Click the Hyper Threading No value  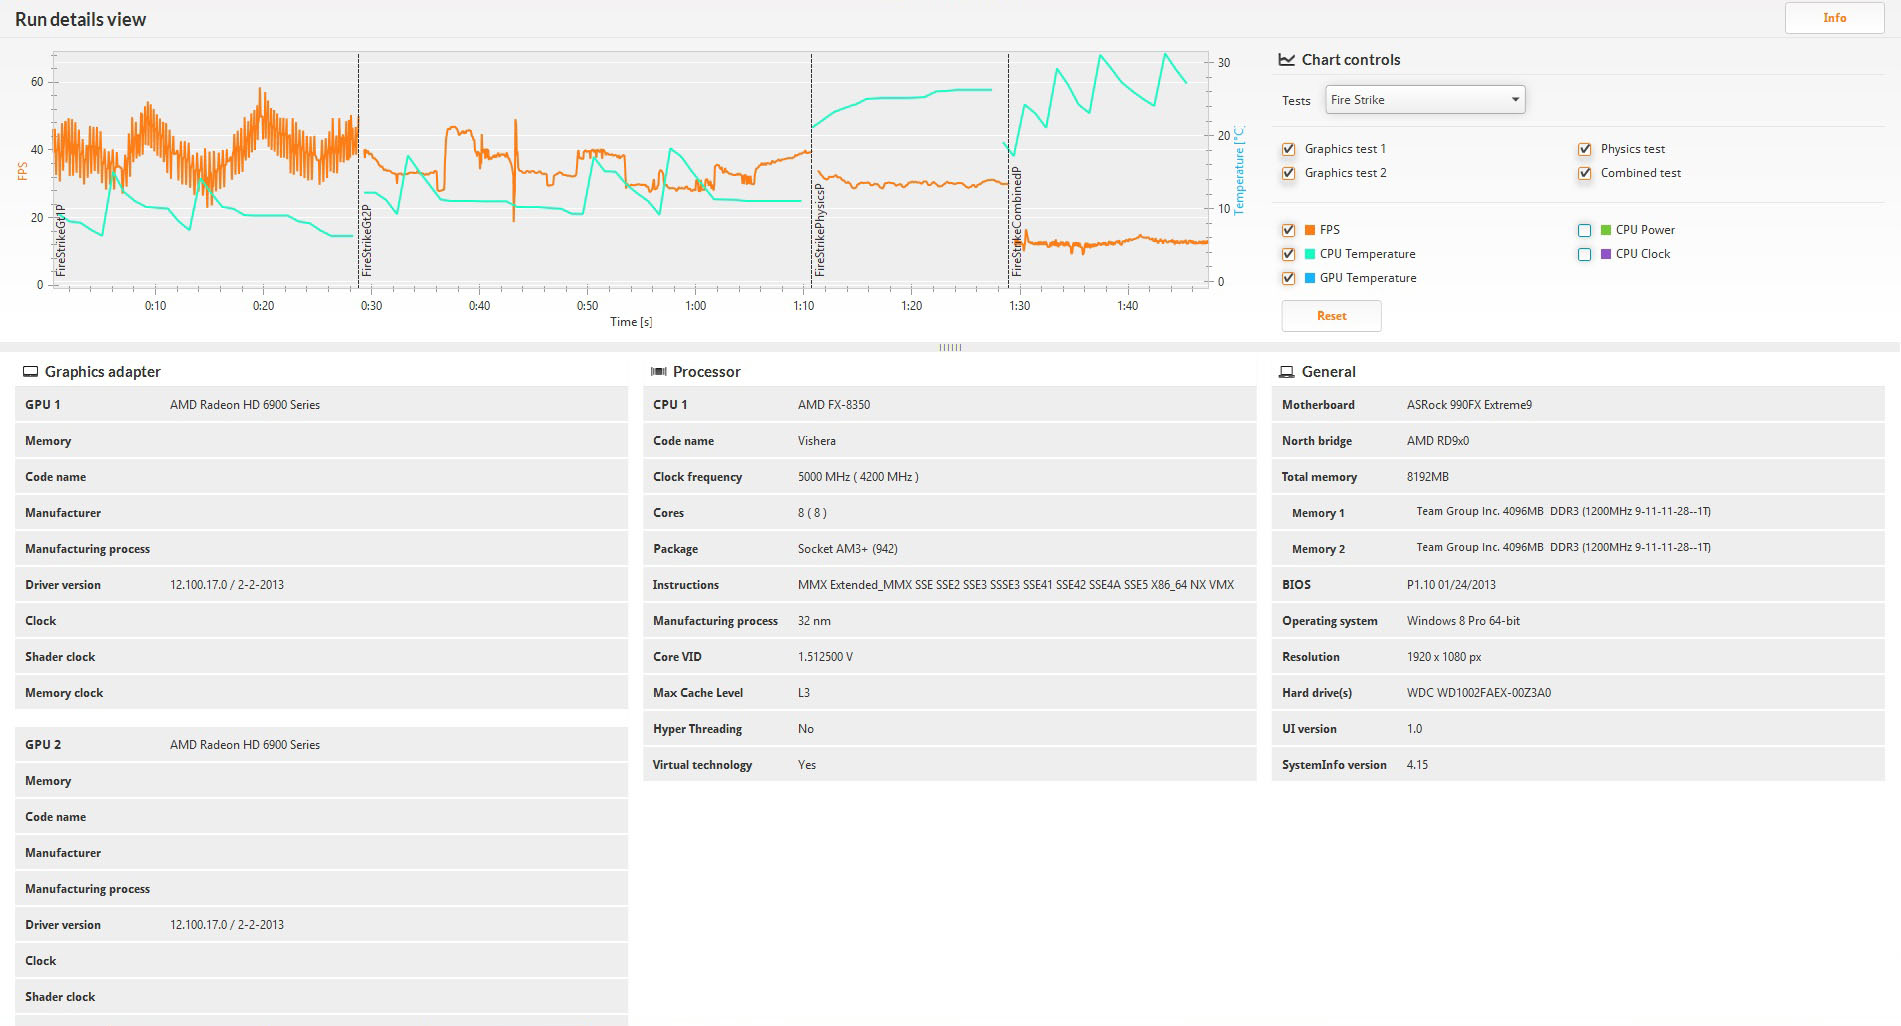(x=806, y=729)
